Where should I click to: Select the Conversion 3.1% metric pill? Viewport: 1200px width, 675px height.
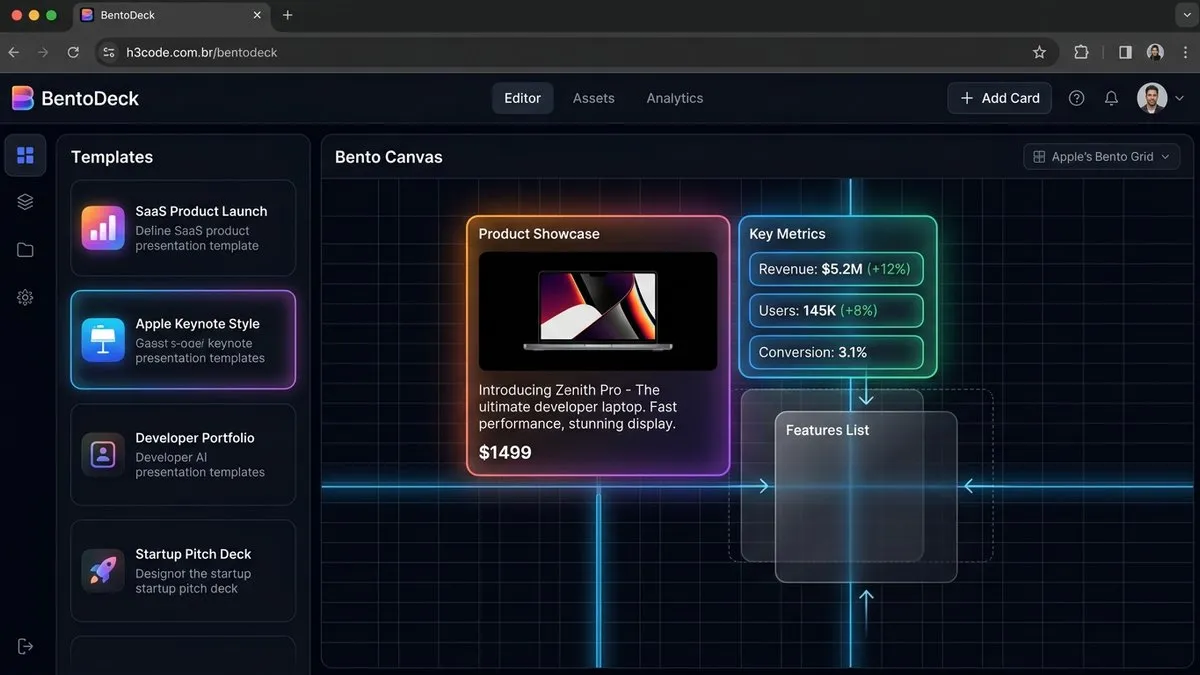[836, 353]
